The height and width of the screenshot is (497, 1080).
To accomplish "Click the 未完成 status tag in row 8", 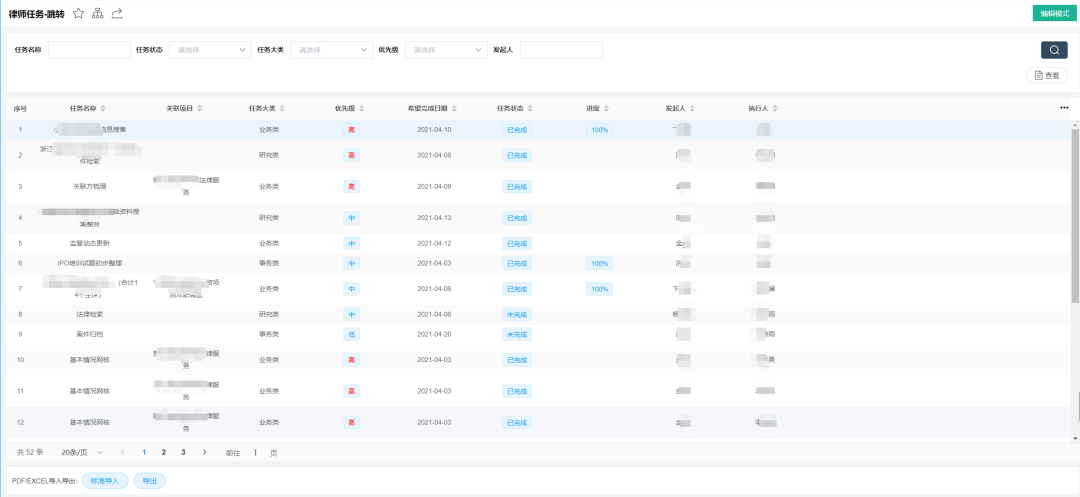I will (517, 314).
